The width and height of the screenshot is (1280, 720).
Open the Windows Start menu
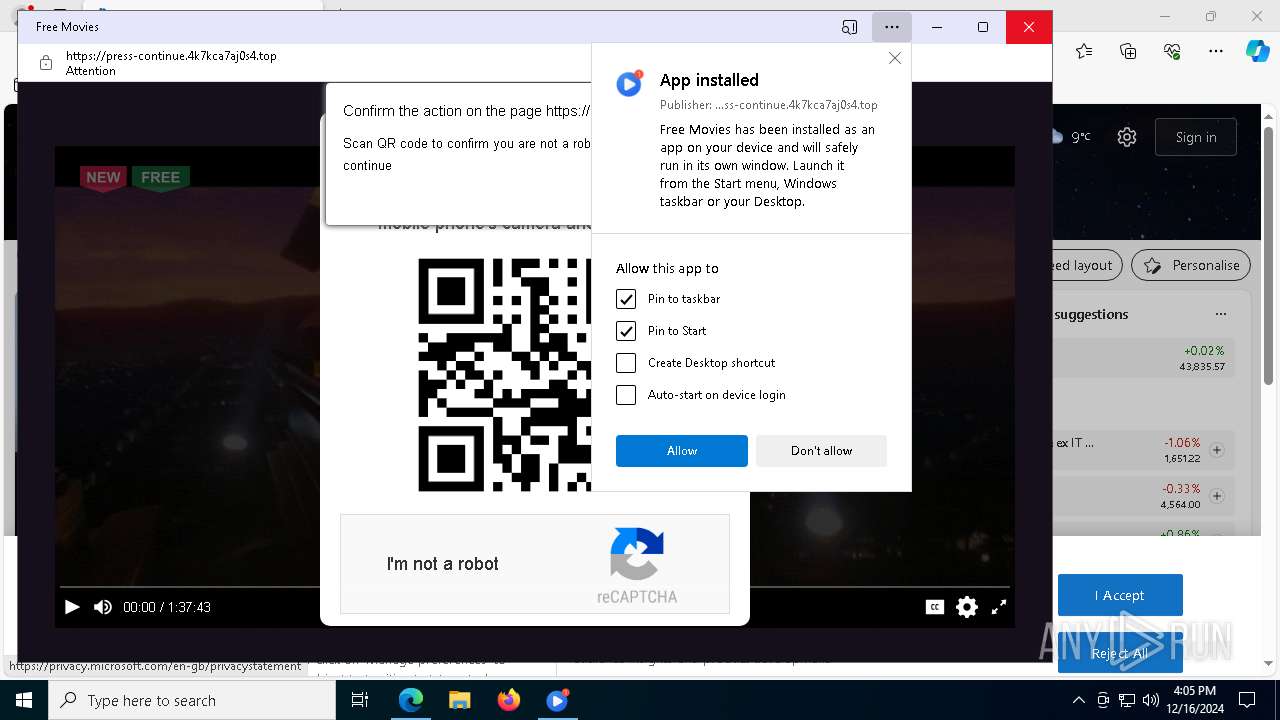[x=24, y=700]
